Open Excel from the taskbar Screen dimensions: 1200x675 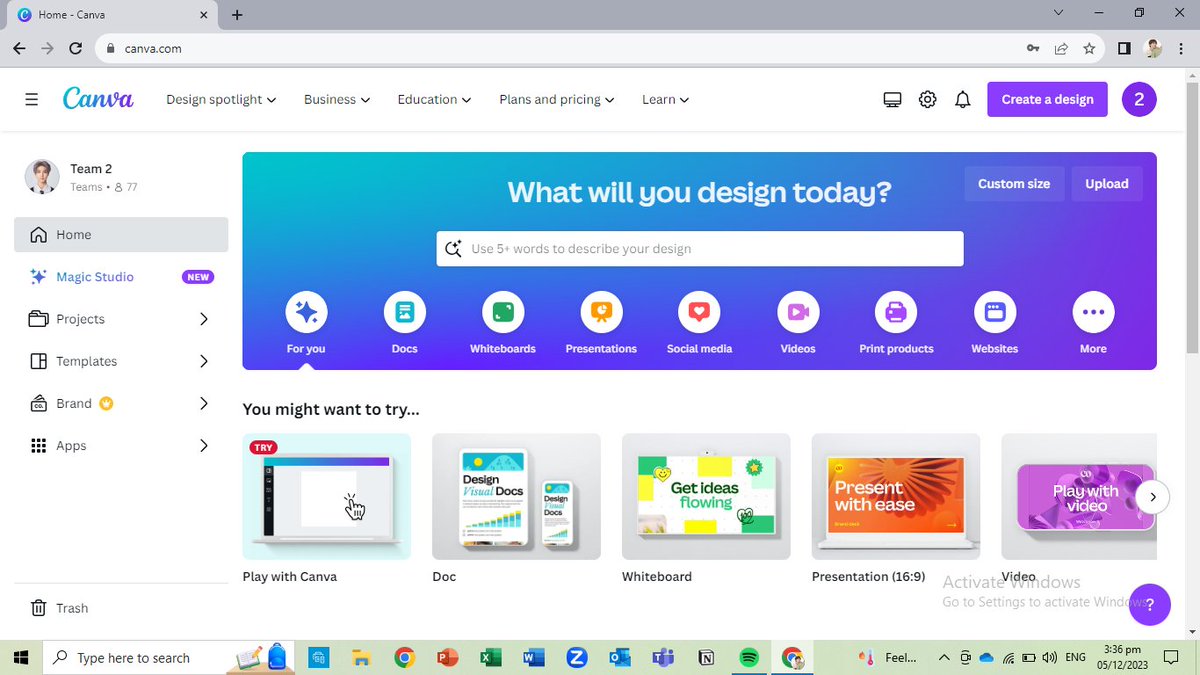click(x=490, y=657)
